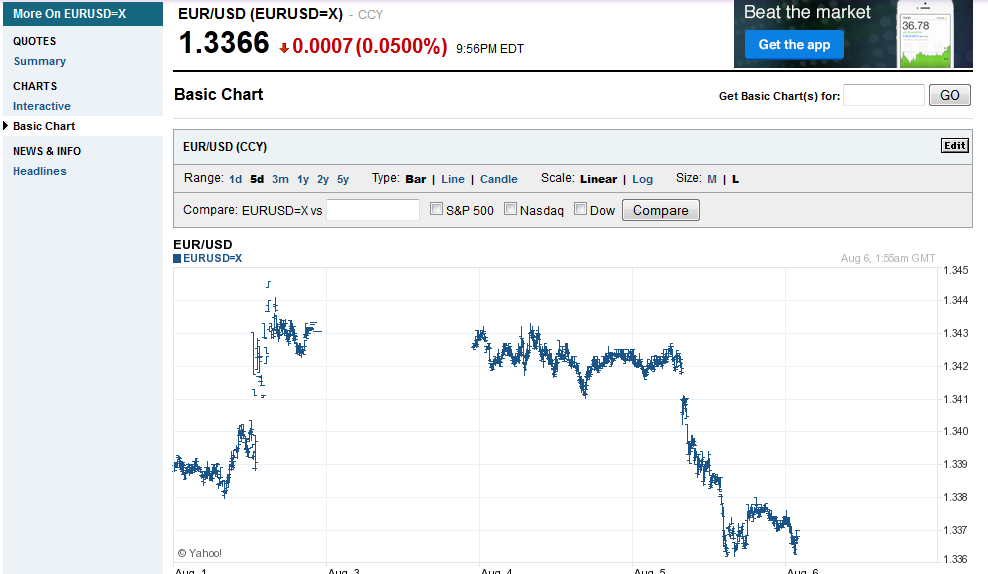
Task: Click the Beat the market ad phone image
Action: 925,34
